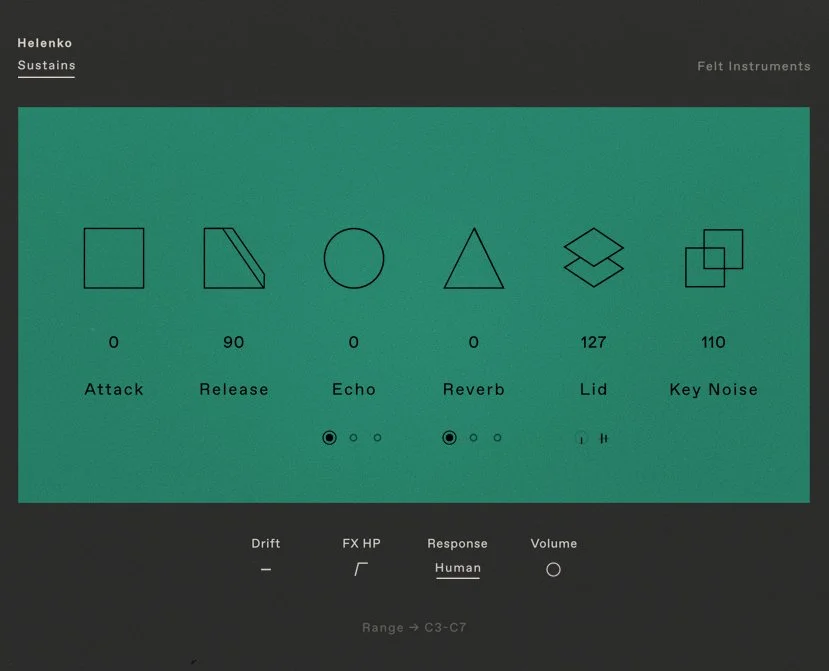This screenshot has width=829, height=671.
Task: Click the Echo label
Action: pos(354,389)
